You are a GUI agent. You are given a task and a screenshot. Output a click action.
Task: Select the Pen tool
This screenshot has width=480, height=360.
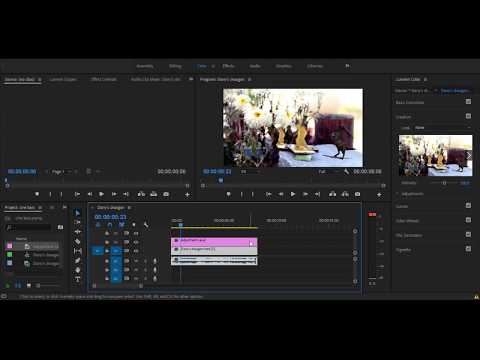click(x=78, y=260)
